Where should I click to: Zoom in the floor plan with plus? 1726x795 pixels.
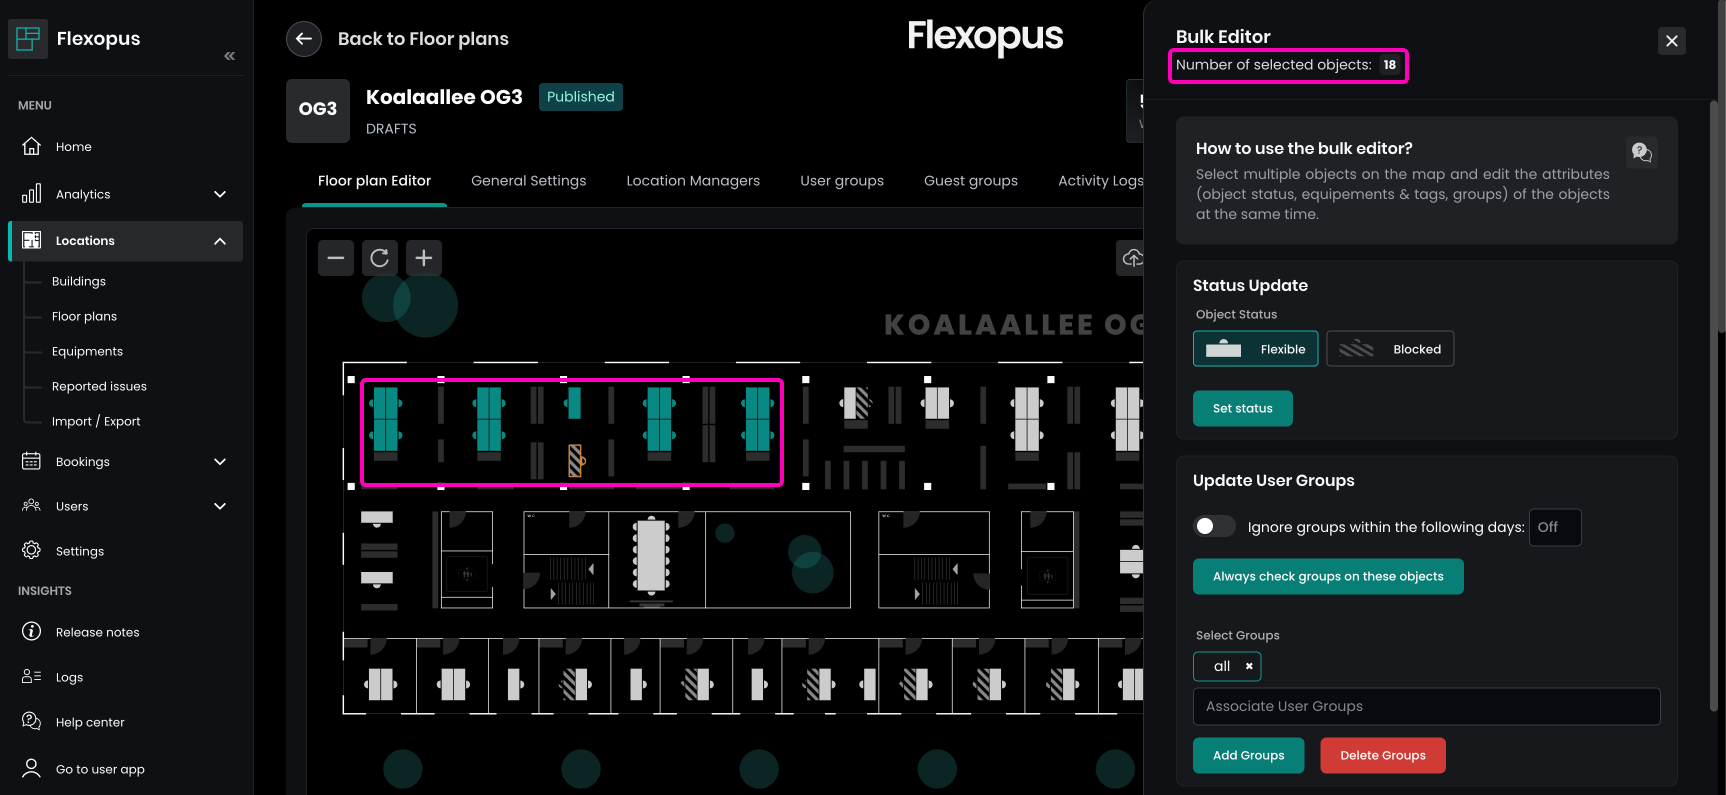click(x=424, y=258)
